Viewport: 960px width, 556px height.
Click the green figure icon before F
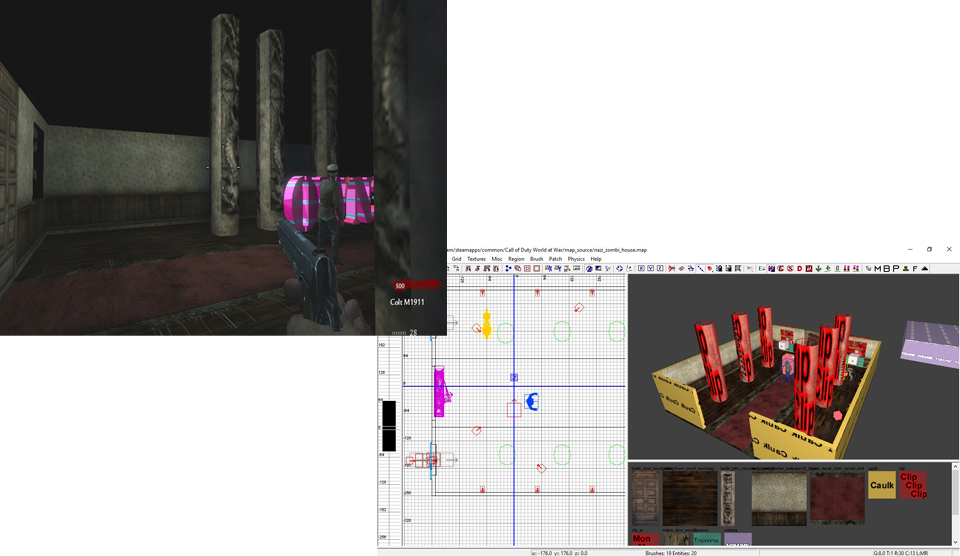(x=906, y=268)
